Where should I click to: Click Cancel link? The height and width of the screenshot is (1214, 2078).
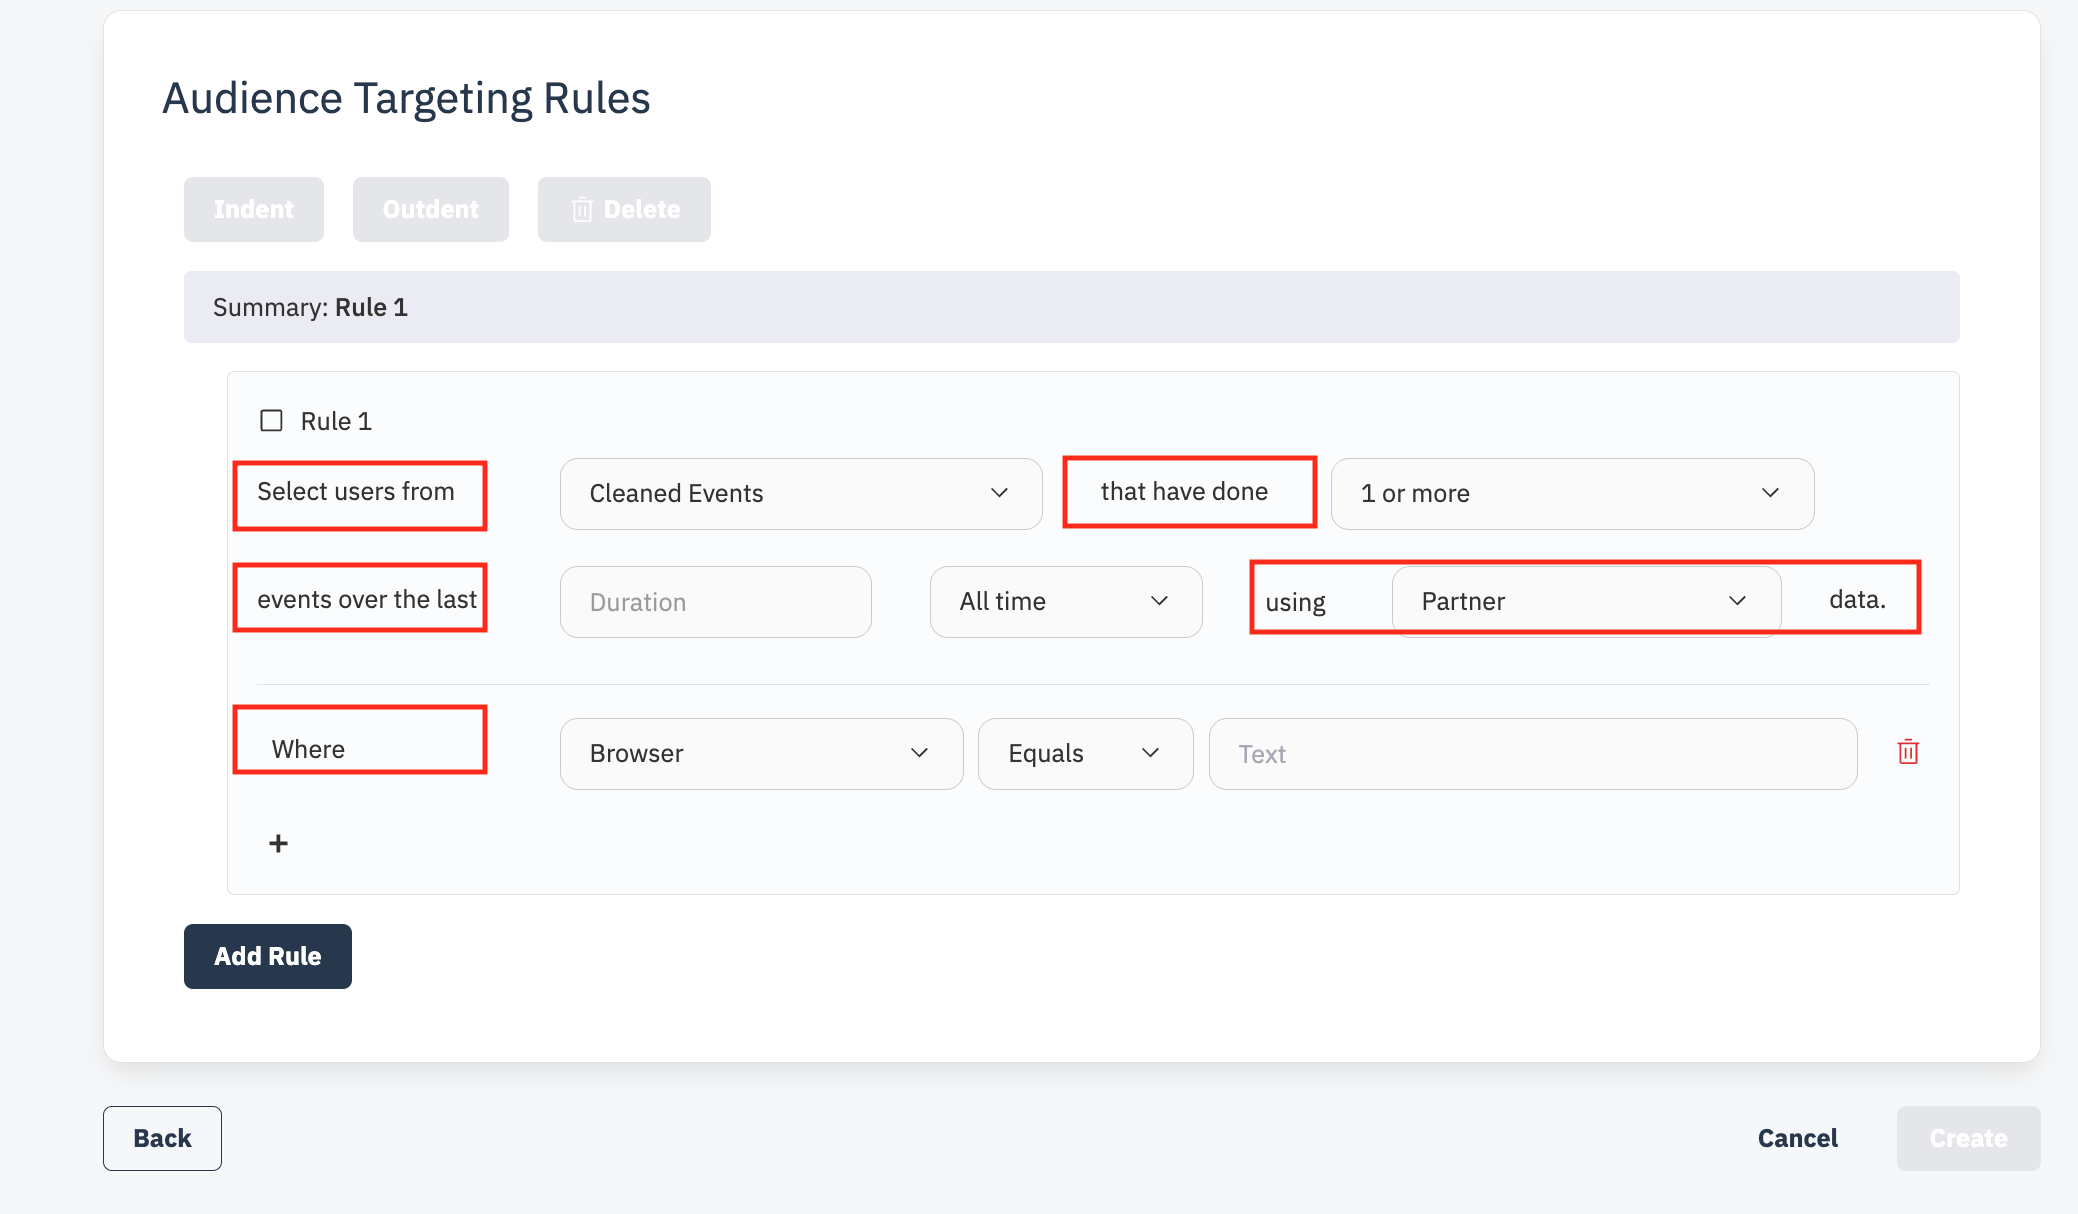(x=1797, y=1138)
